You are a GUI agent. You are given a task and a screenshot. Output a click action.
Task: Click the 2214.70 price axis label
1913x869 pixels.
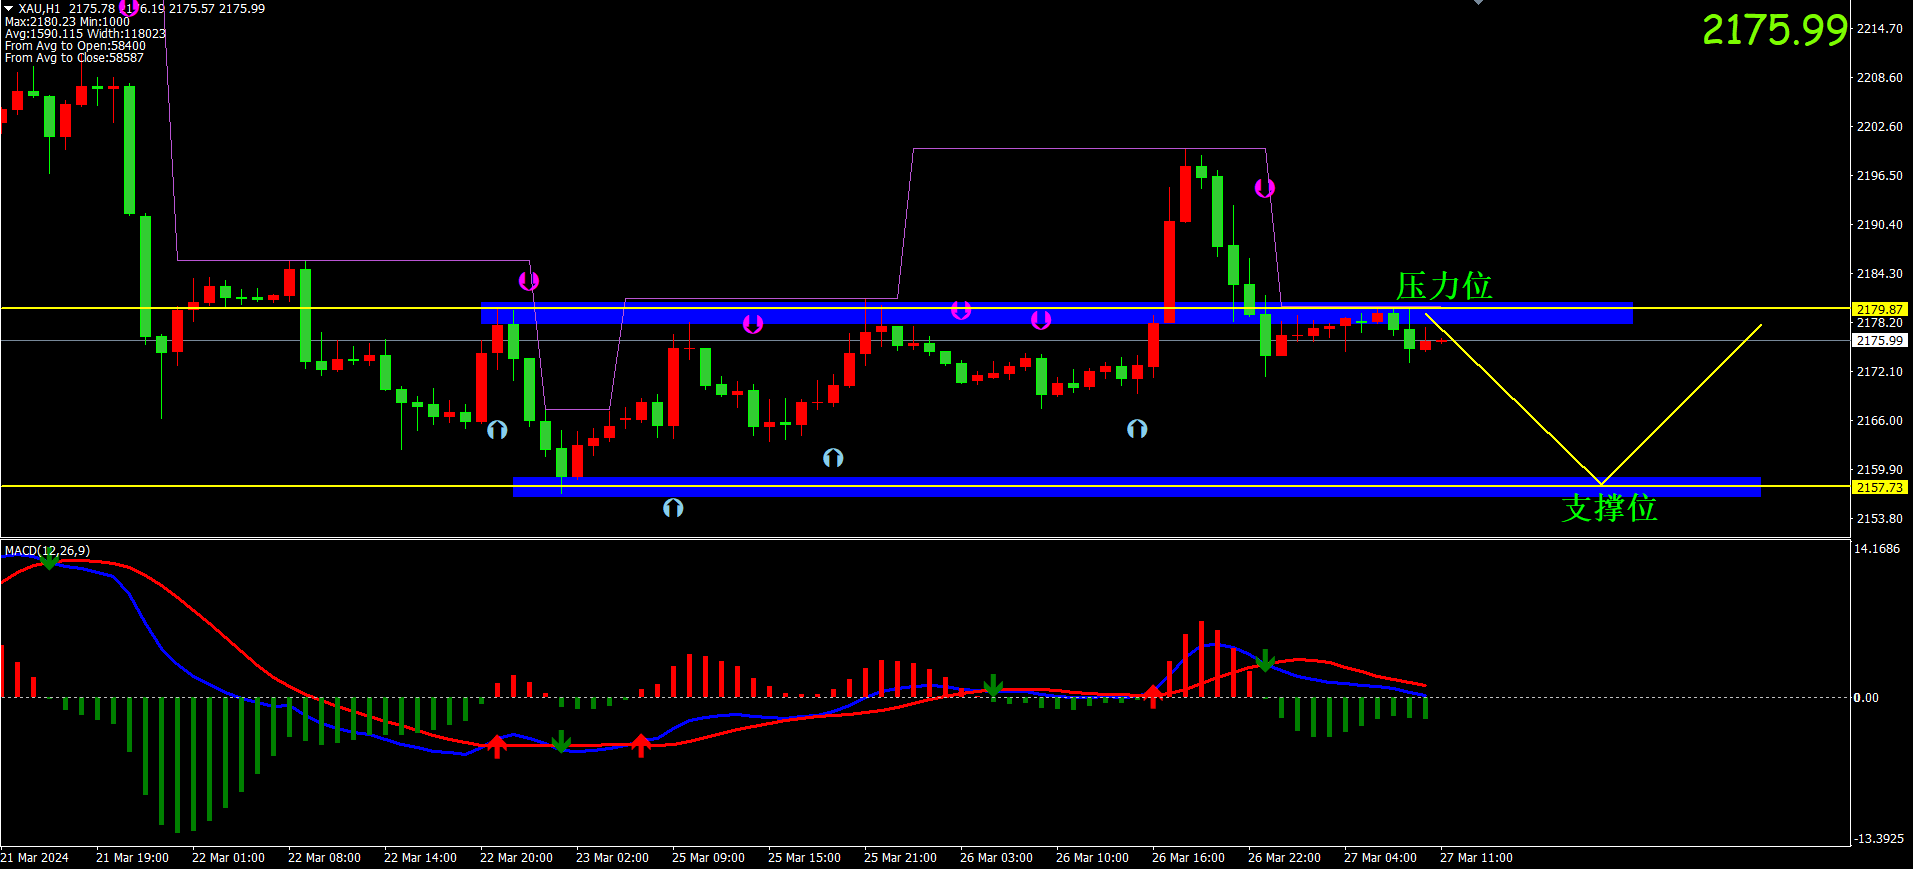point(1880,29)
